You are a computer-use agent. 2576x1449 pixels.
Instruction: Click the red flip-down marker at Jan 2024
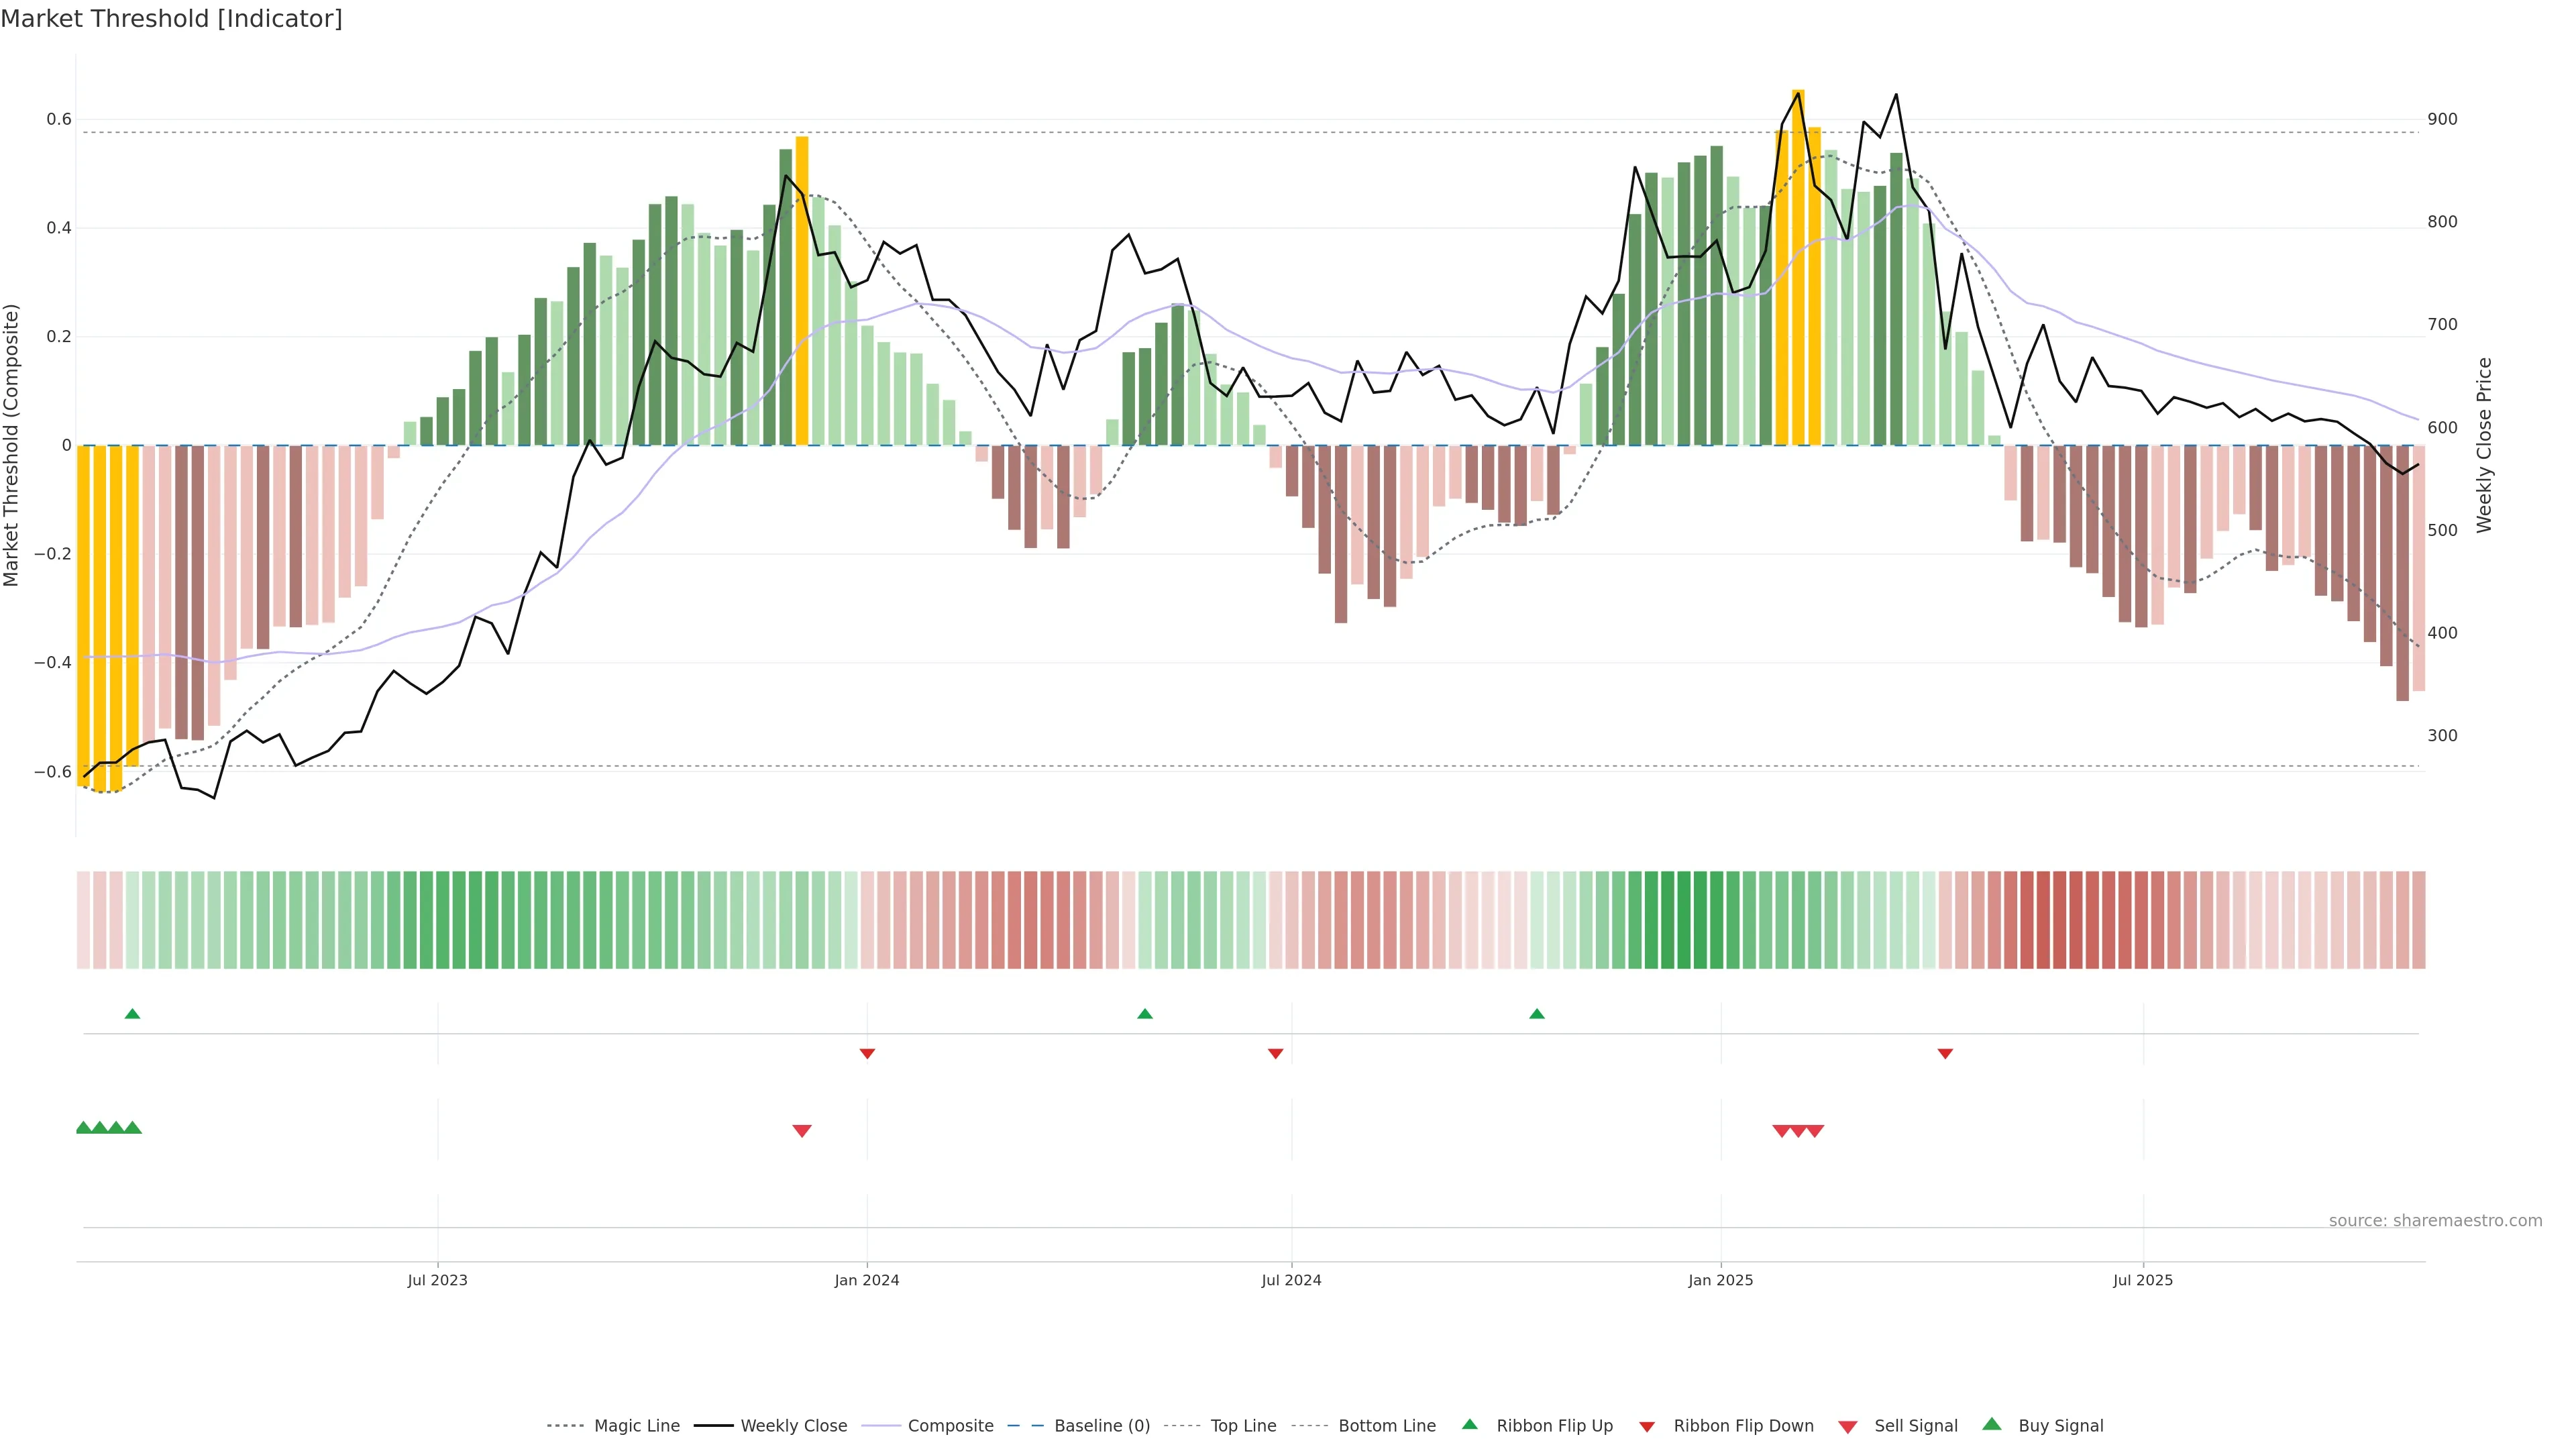(867, 1053)
